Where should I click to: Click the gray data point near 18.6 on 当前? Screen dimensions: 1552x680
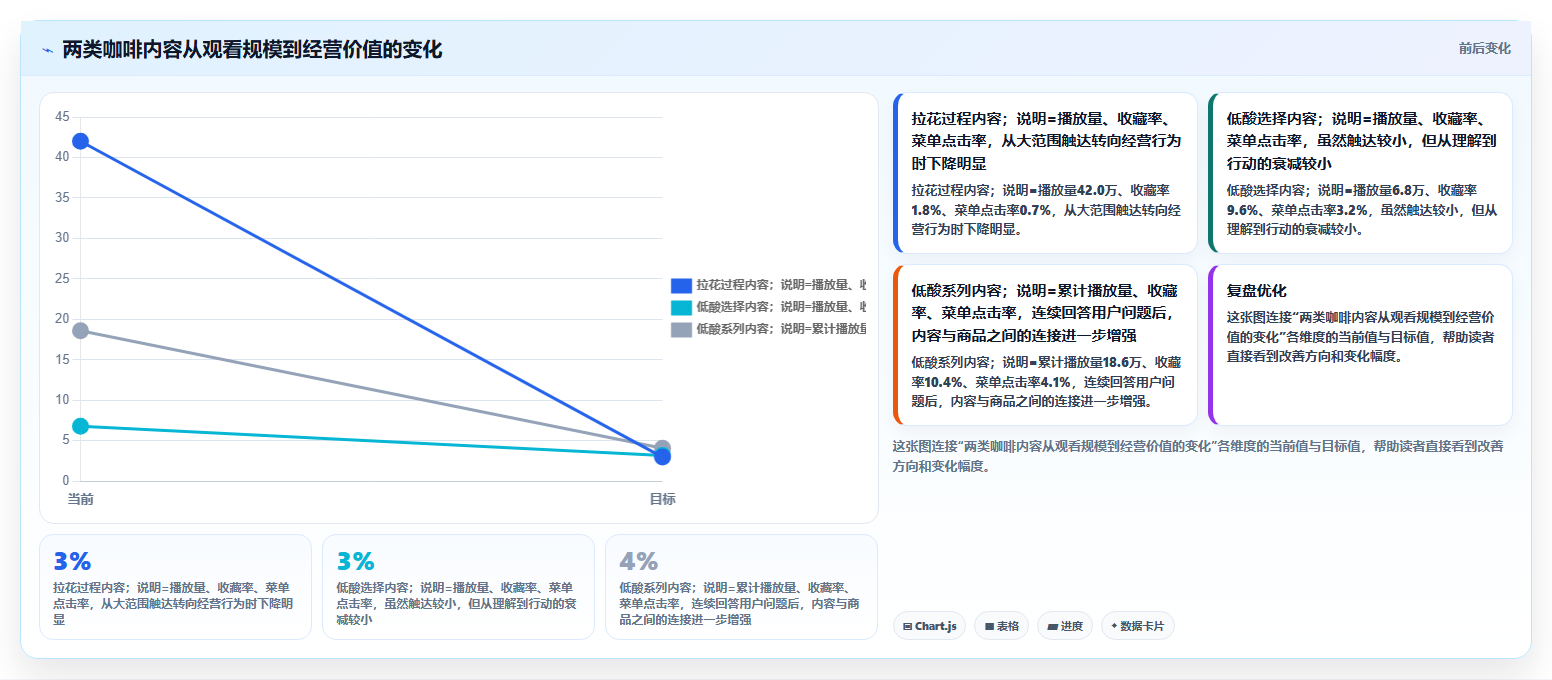pos(80,330)
